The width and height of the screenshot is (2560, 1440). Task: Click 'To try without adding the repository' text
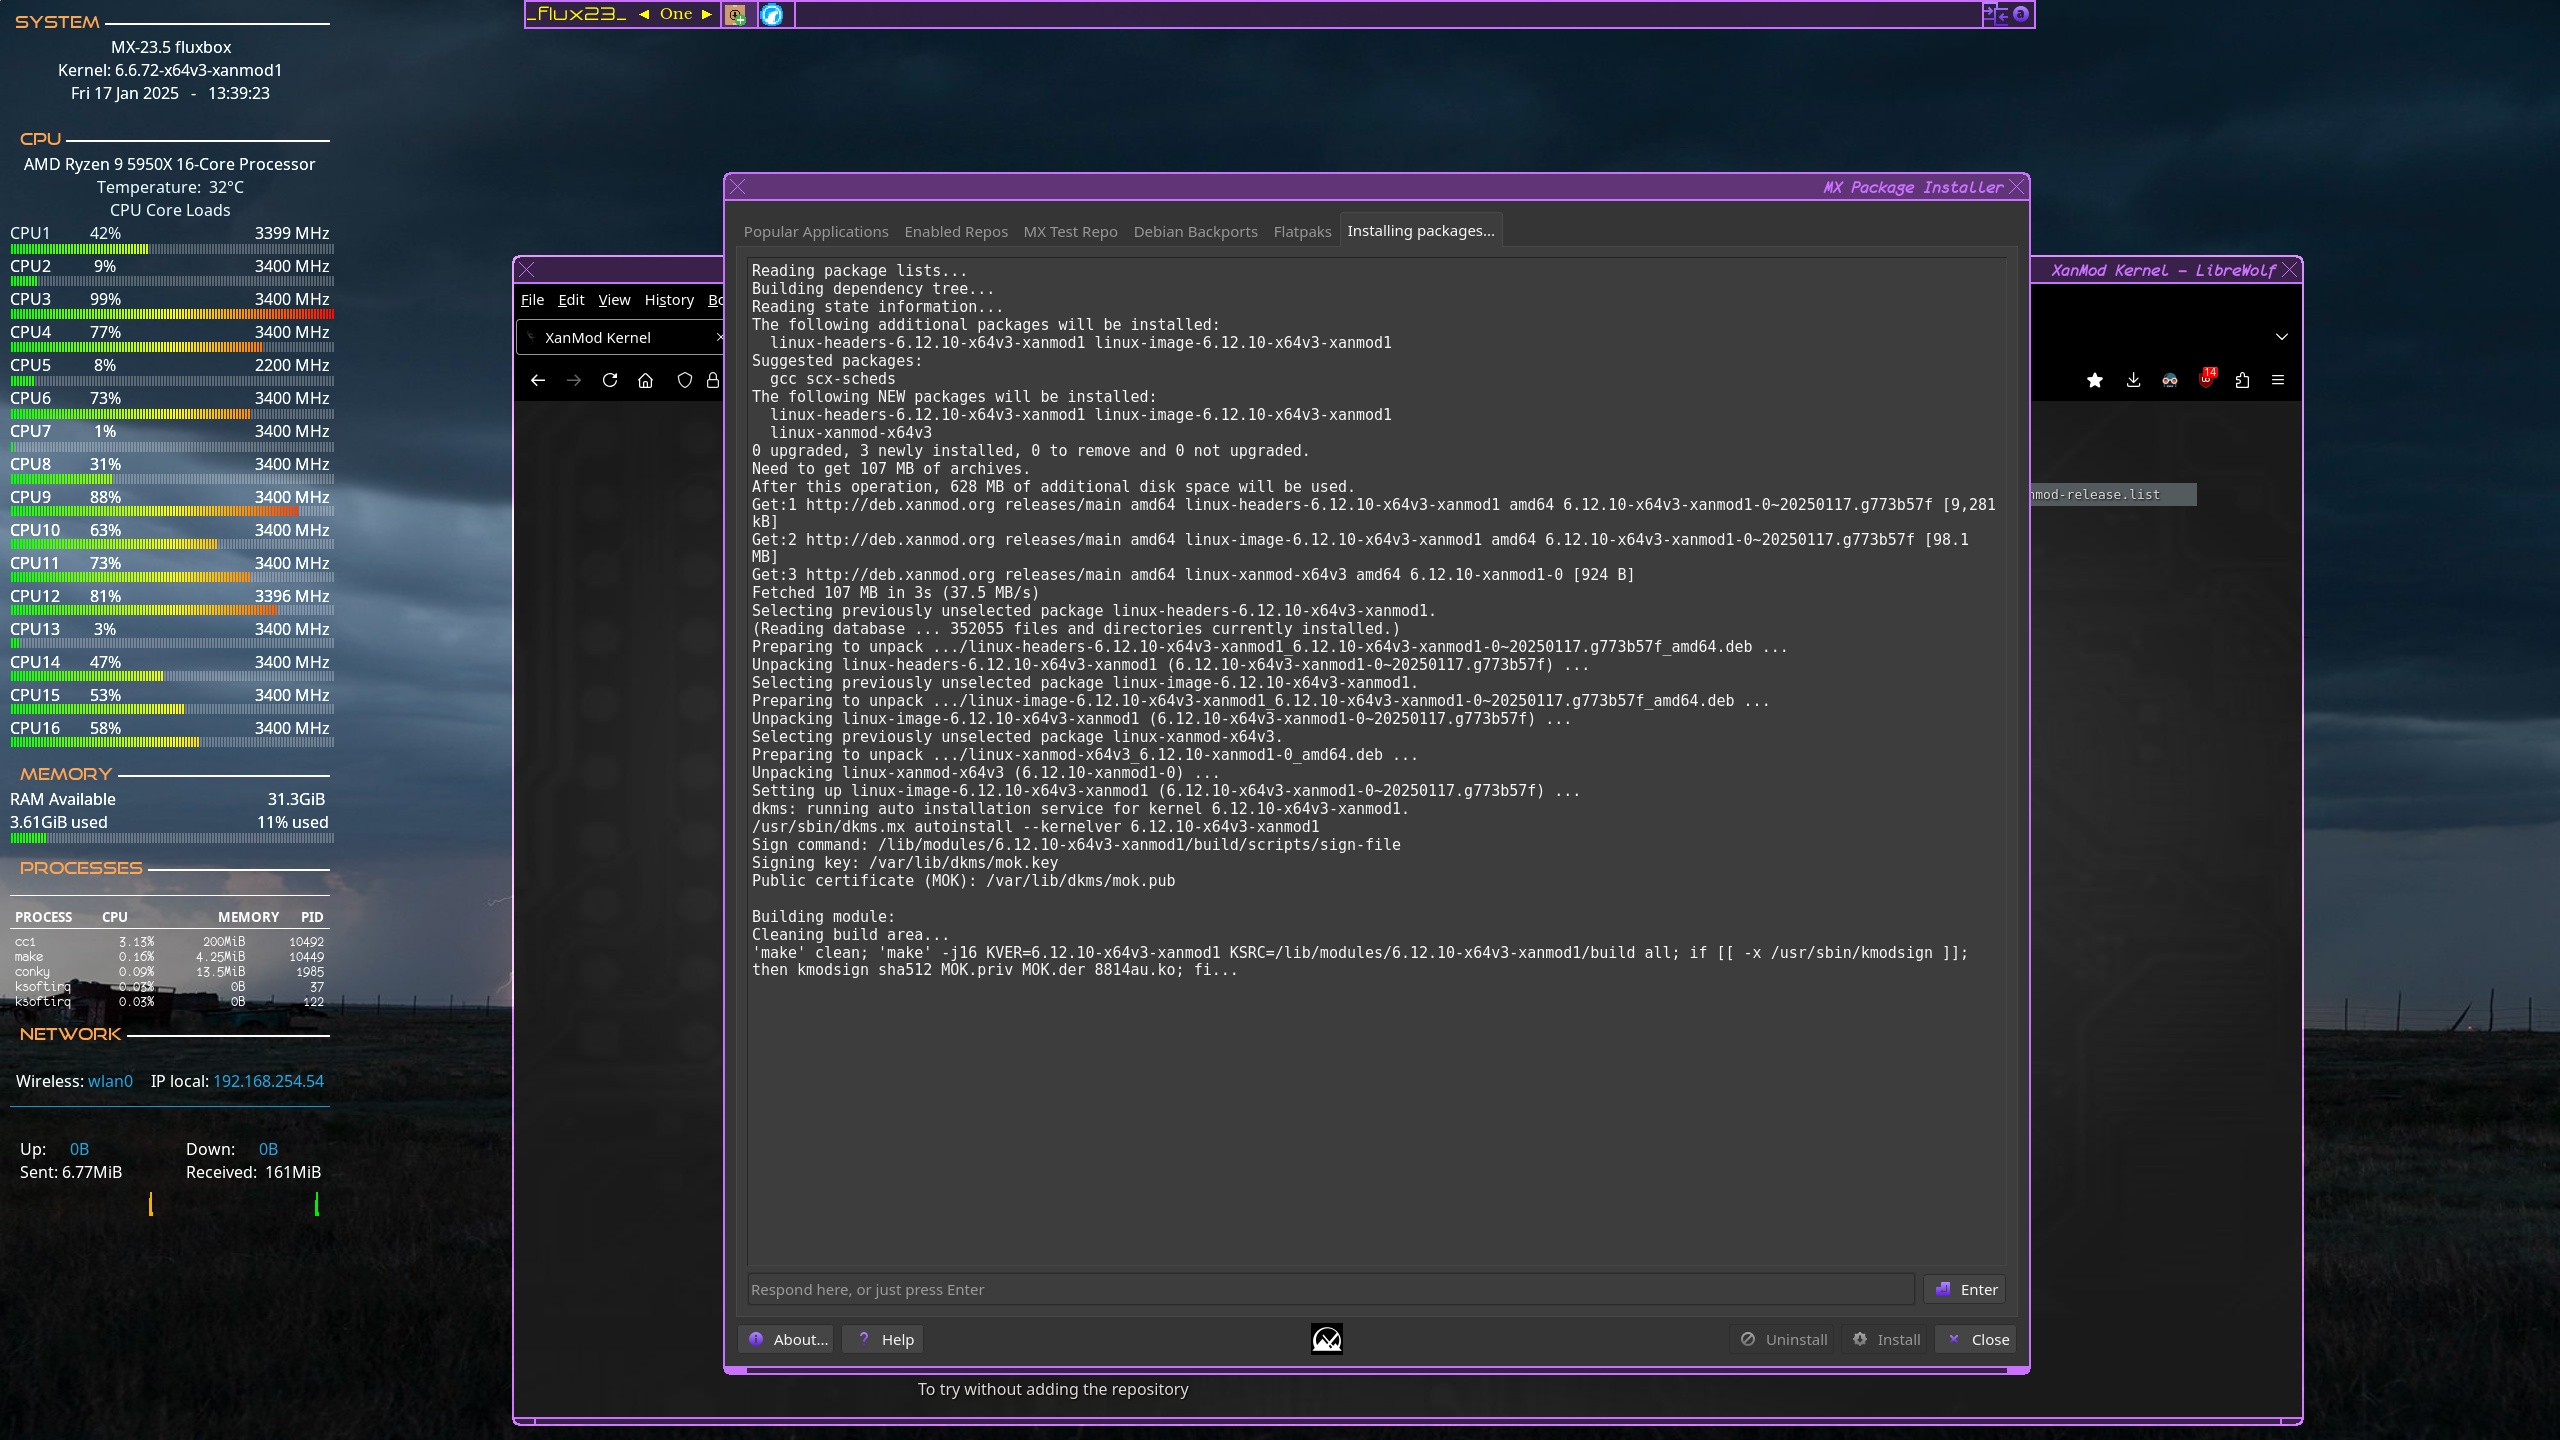coord(1053,1389)
